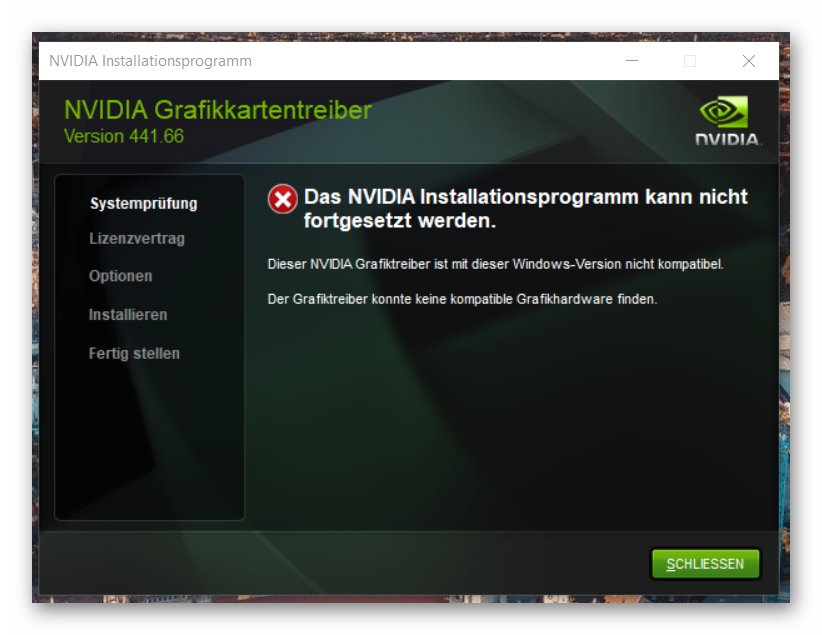The image size is (822, 635).
Task: Select the Lizenzvertrag step
Action: (137, 239)
